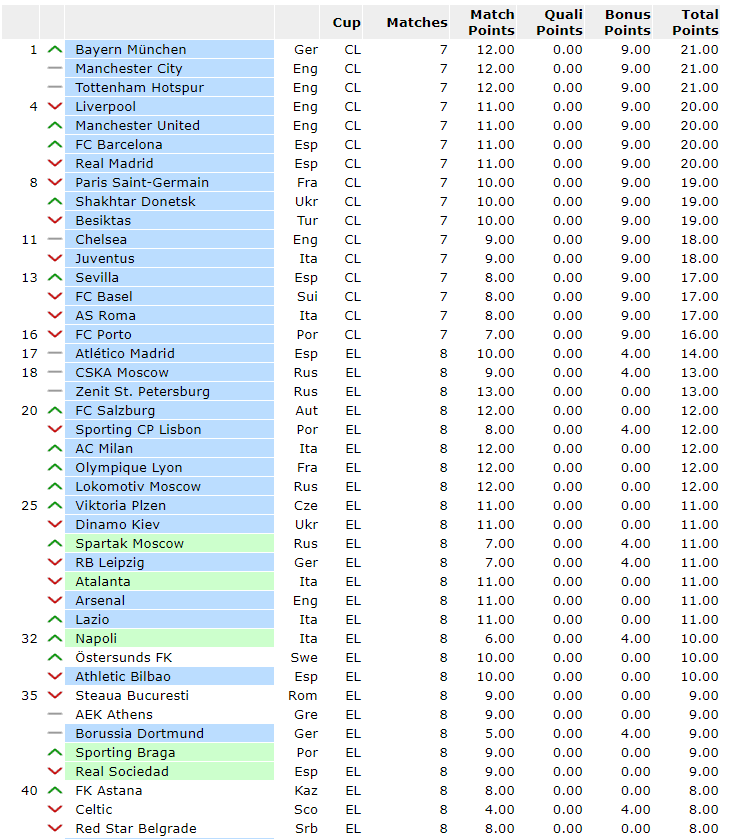Click the green up arrow beside FC Salzburg
Image resolution: width=730 pixels, height=839 pixels.
54,410
